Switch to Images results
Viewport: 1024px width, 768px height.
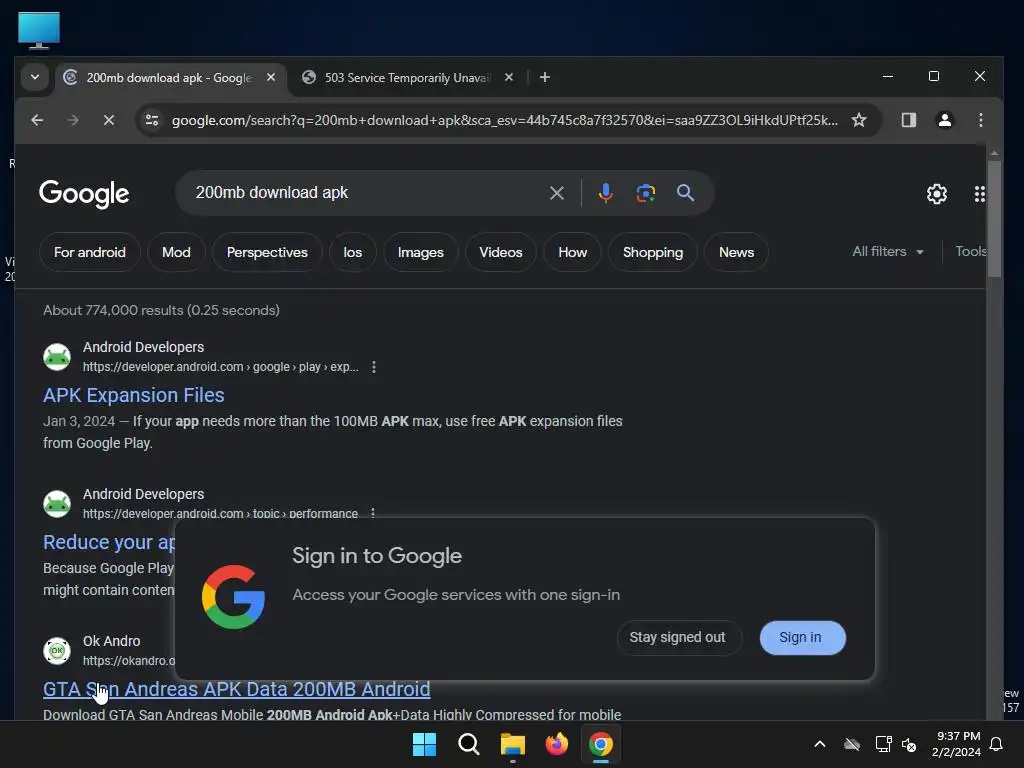tap(421, 252)
